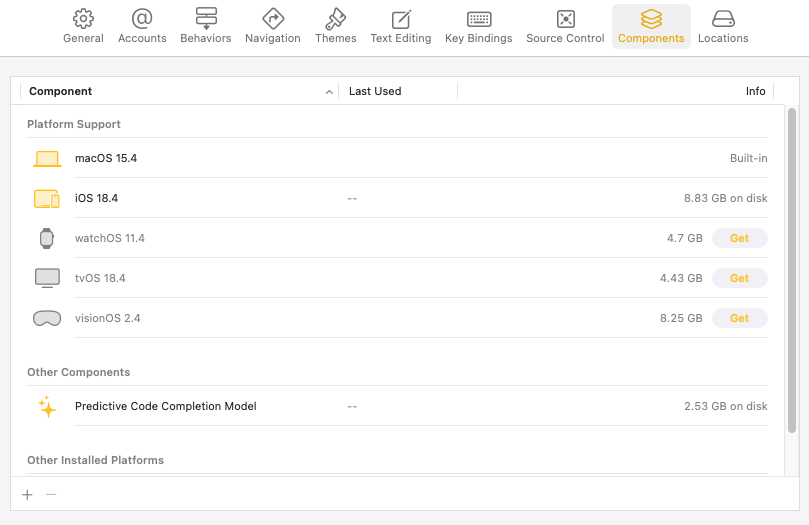
Task: Open the Key Bindings keyboard icon
Action: (x=479, y=19)
